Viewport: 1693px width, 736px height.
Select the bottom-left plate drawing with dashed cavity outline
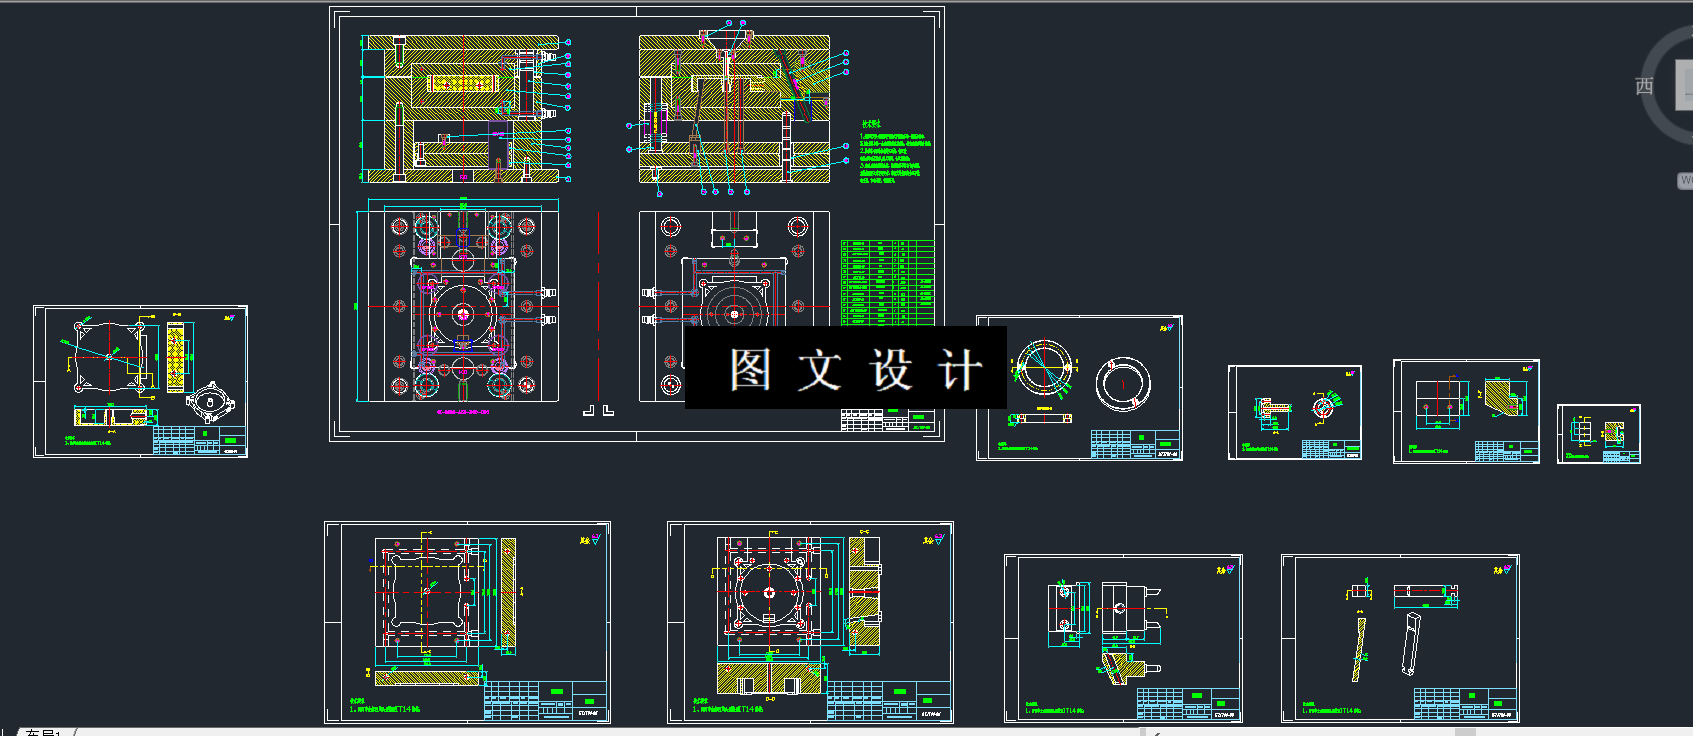point(467,622)
